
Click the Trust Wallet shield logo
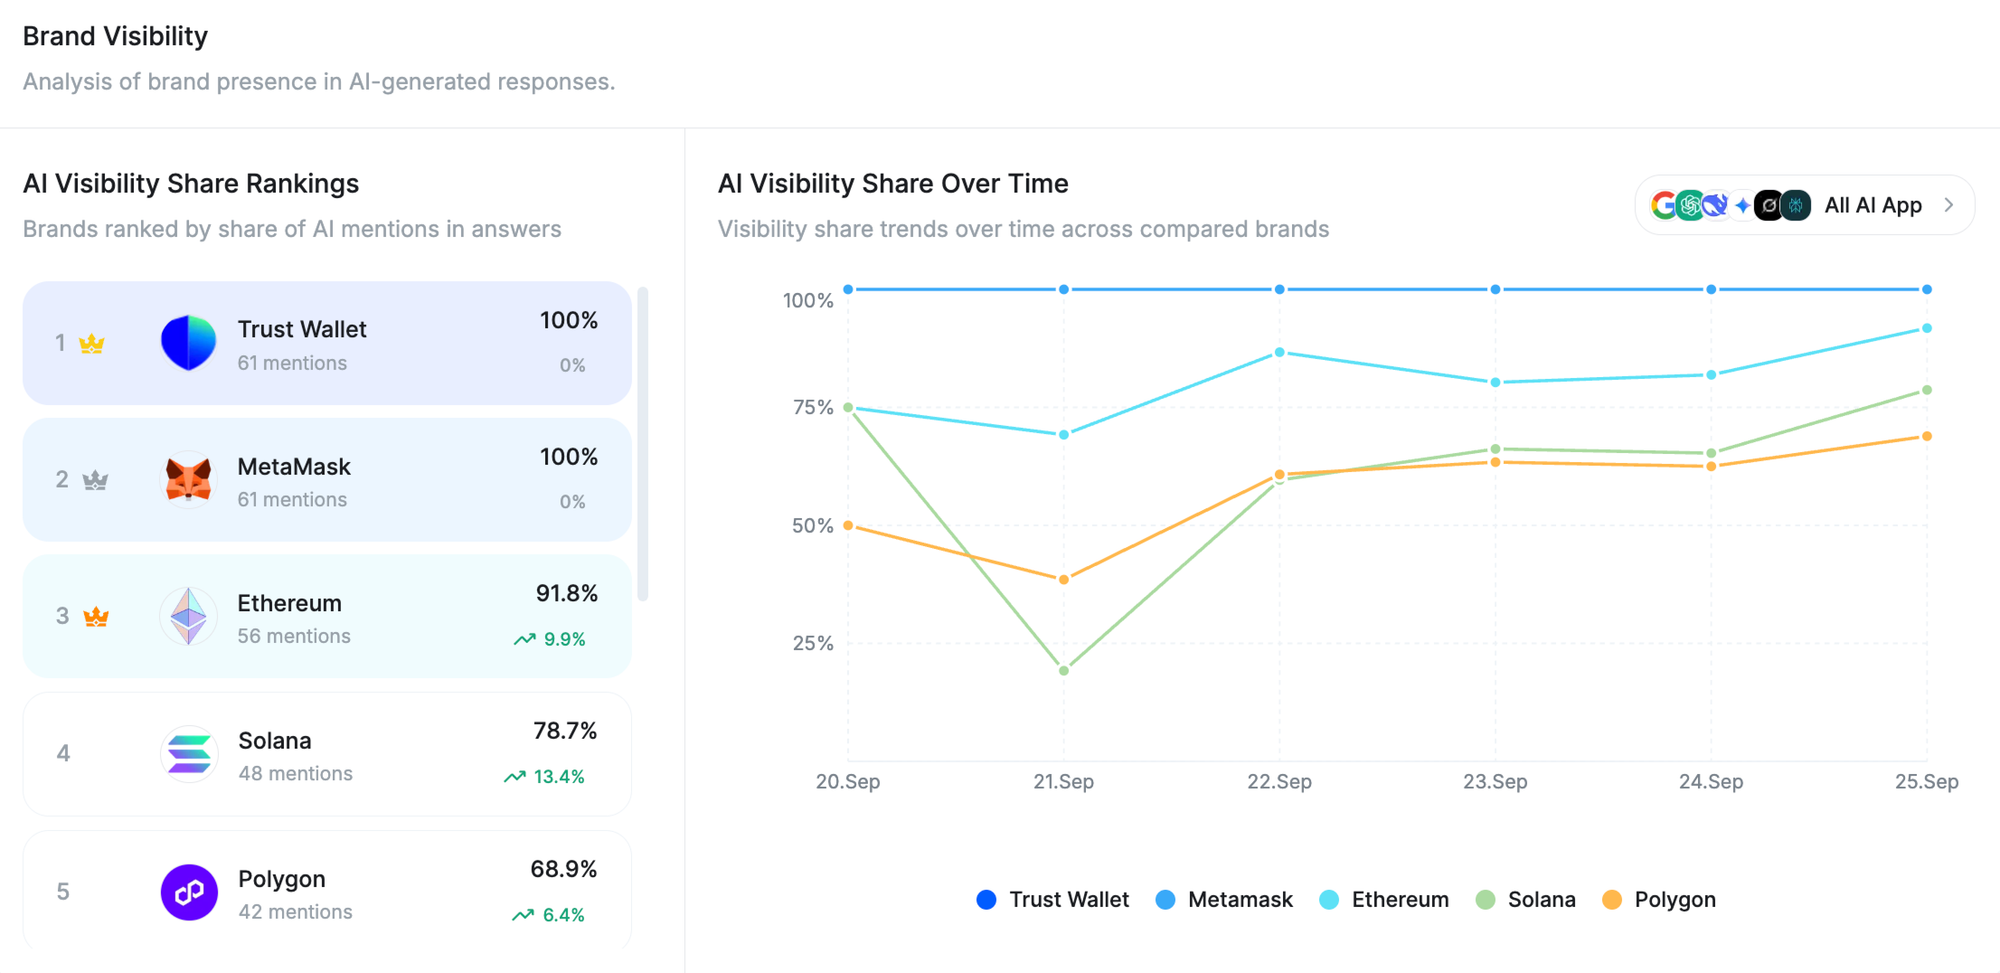(188, 343)
